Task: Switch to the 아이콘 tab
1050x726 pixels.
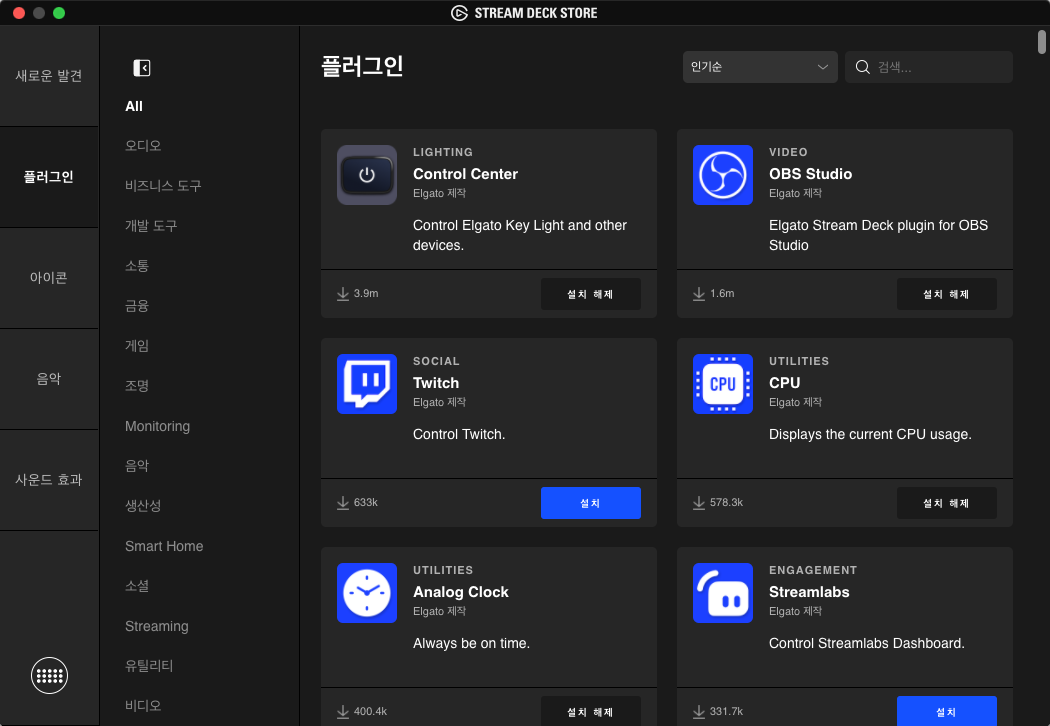Action: [49, 278]
